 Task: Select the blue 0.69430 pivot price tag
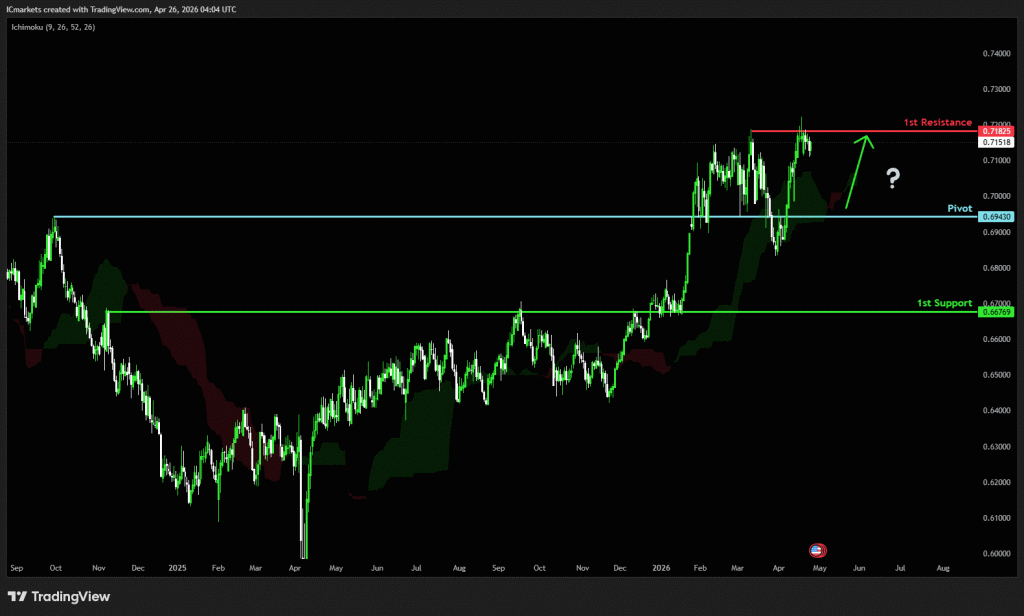(997, 217)
